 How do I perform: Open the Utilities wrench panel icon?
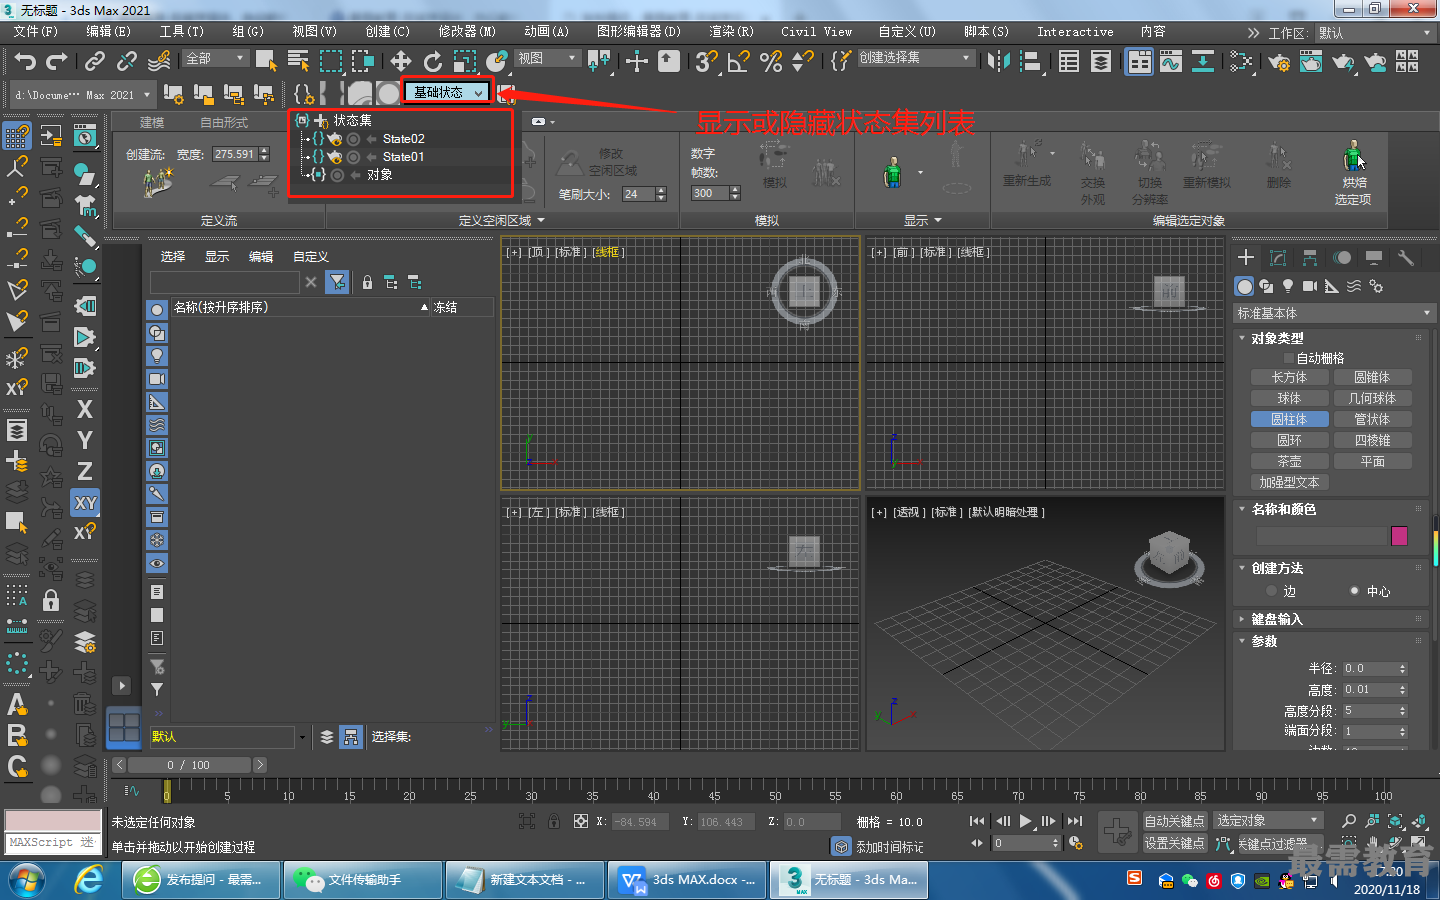1406,258
